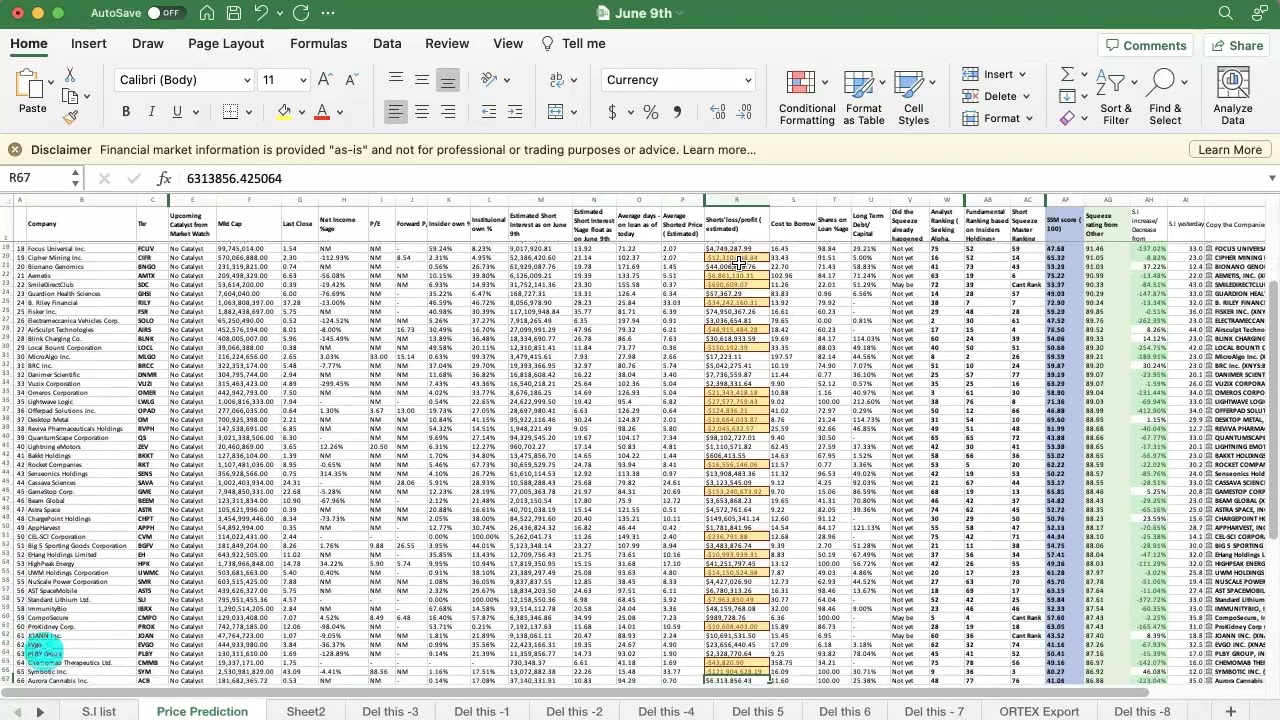Open Format as Table
The image size is (1280, 720).
tap(864, 98)
